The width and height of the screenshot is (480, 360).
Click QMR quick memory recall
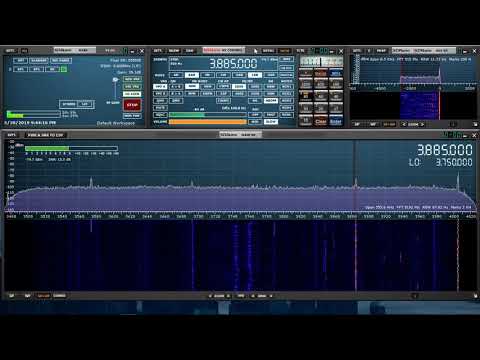pyautogui.click(x=176, y=101)
